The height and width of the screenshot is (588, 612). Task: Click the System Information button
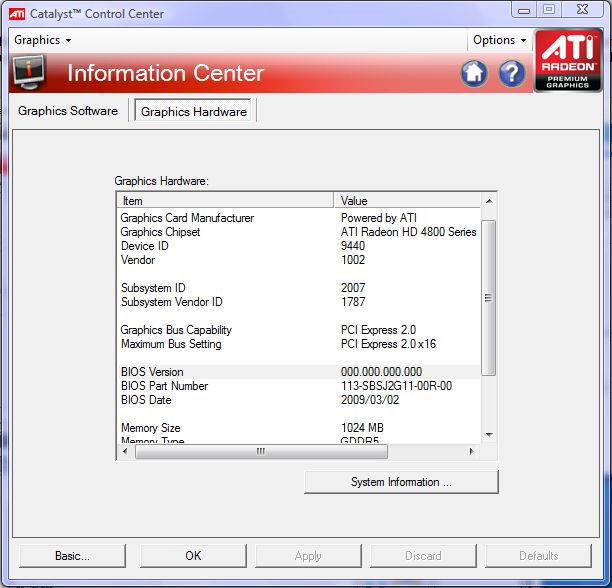coord(401,482)
